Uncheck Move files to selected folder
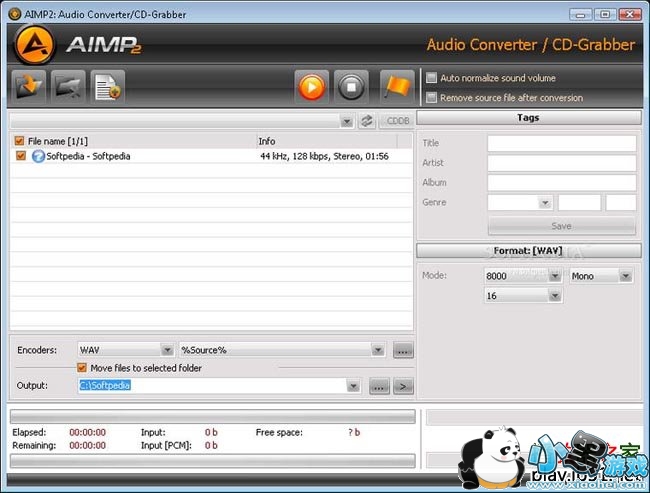 (x=83, y=368)
